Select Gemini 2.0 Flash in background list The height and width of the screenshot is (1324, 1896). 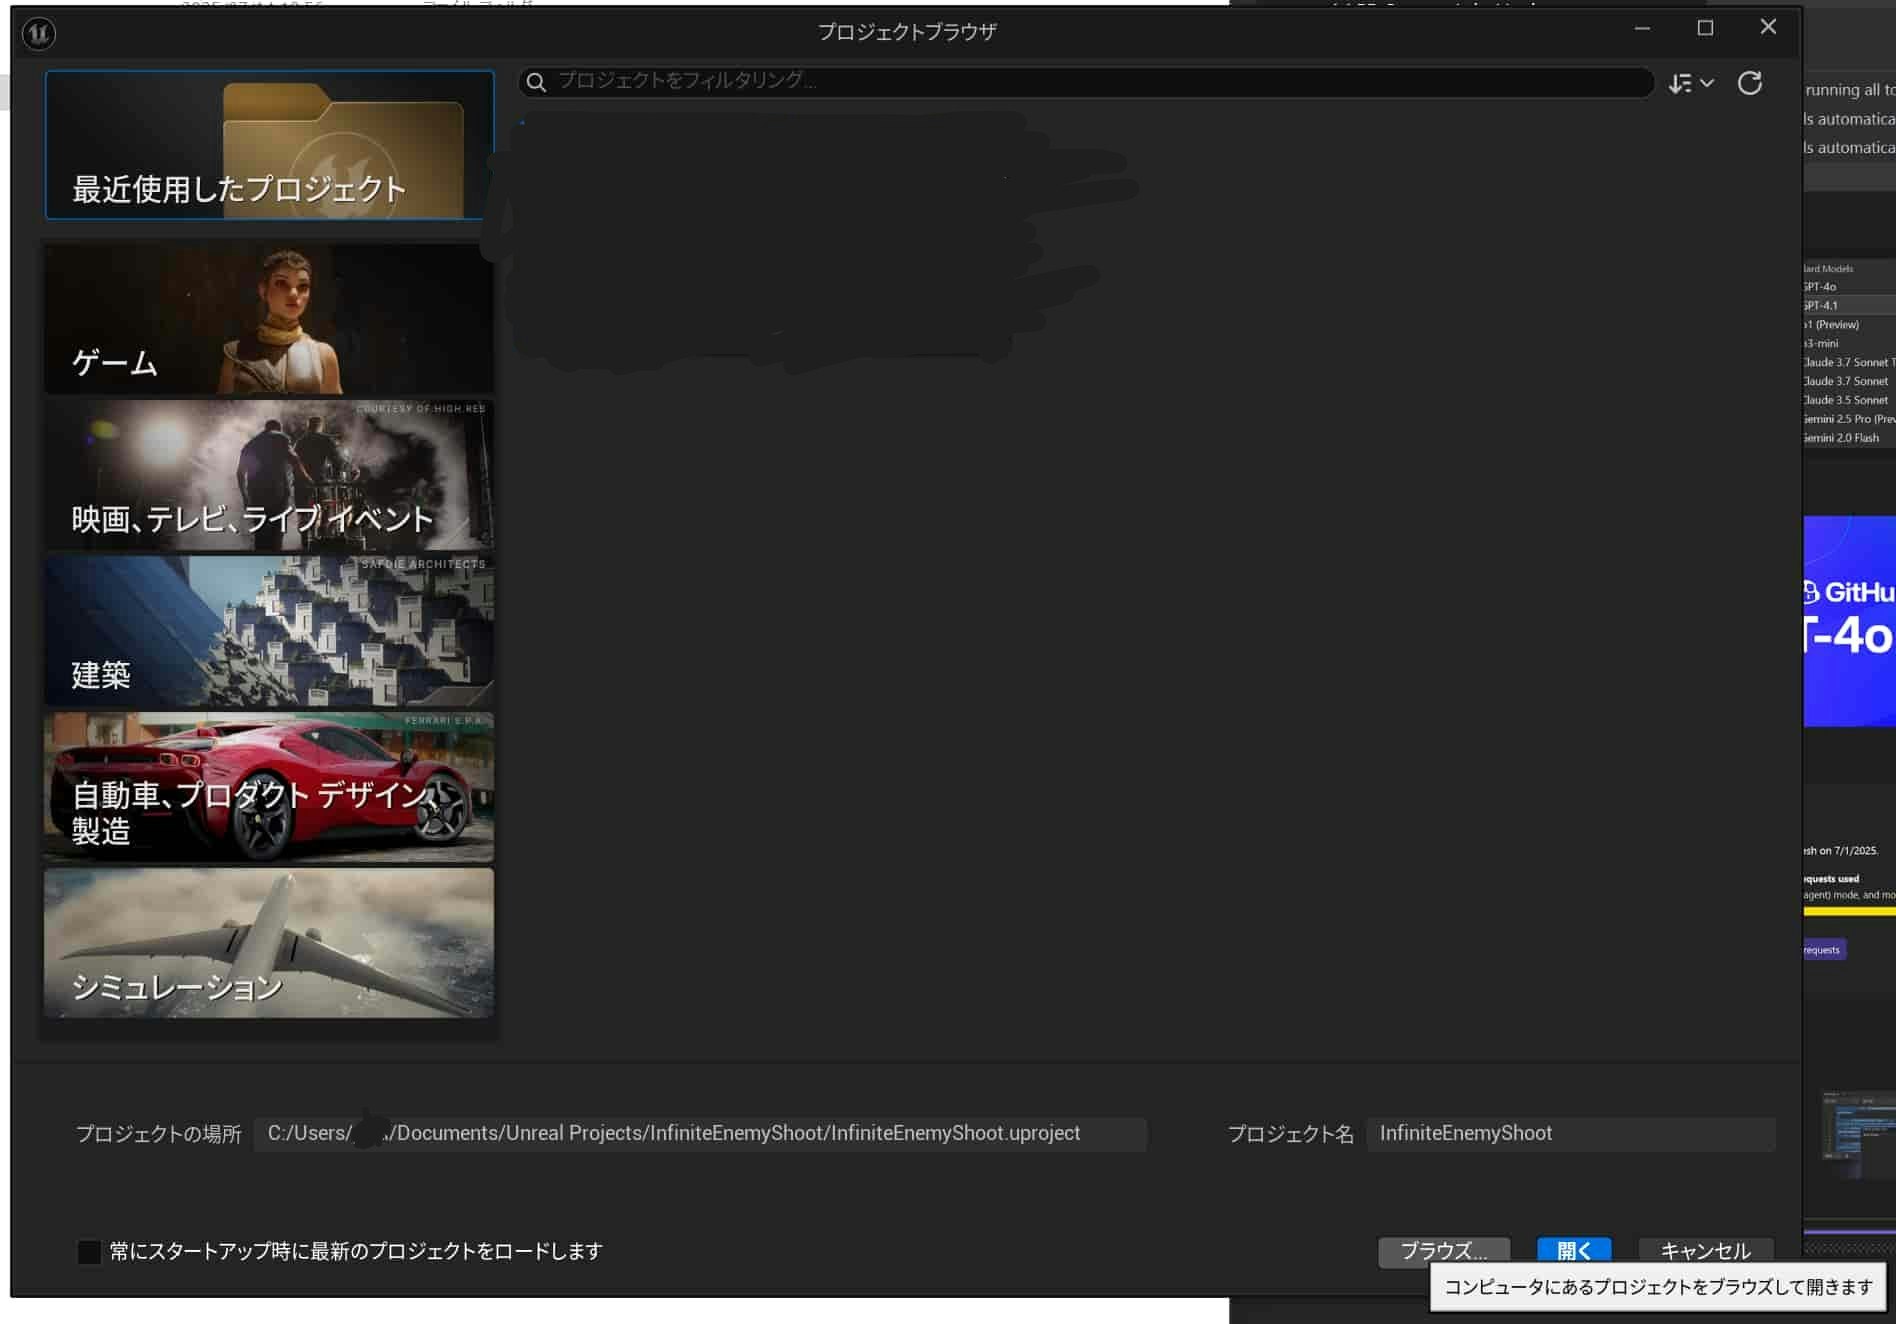point(1849,438)
